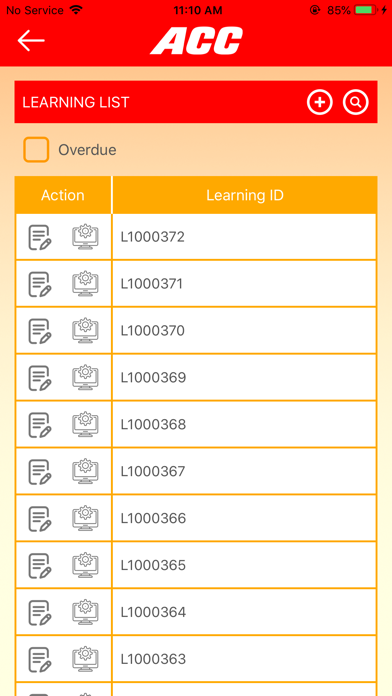Tap learning ID L1000369
Image resolution: width=392 pixels, height=696 pixels.
pyautogui.click(x=153, y=378)
